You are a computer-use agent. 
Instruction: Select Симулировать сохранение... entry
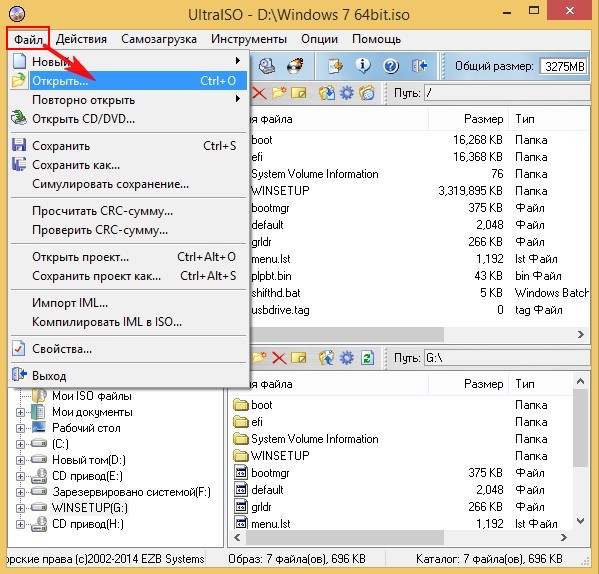pos(129,184)
